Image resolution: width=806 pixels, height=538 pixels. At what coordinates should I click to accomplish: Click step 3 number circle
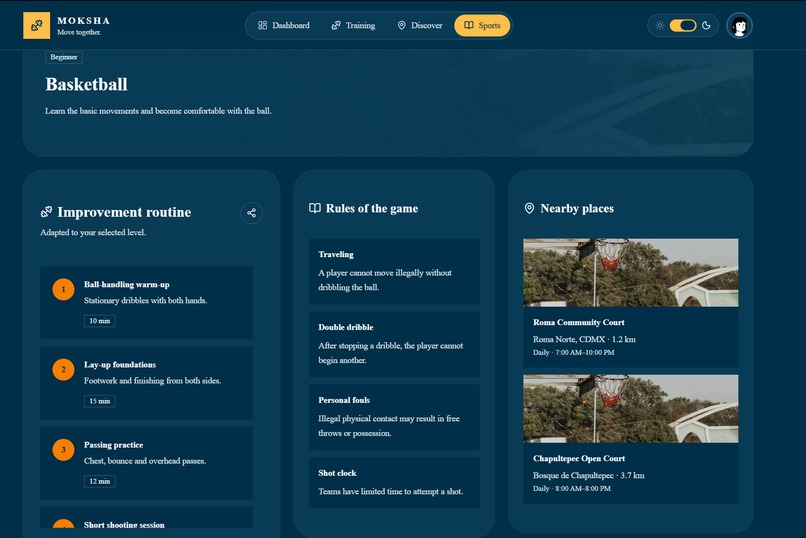pyautogui.click(x=63, y=450)
